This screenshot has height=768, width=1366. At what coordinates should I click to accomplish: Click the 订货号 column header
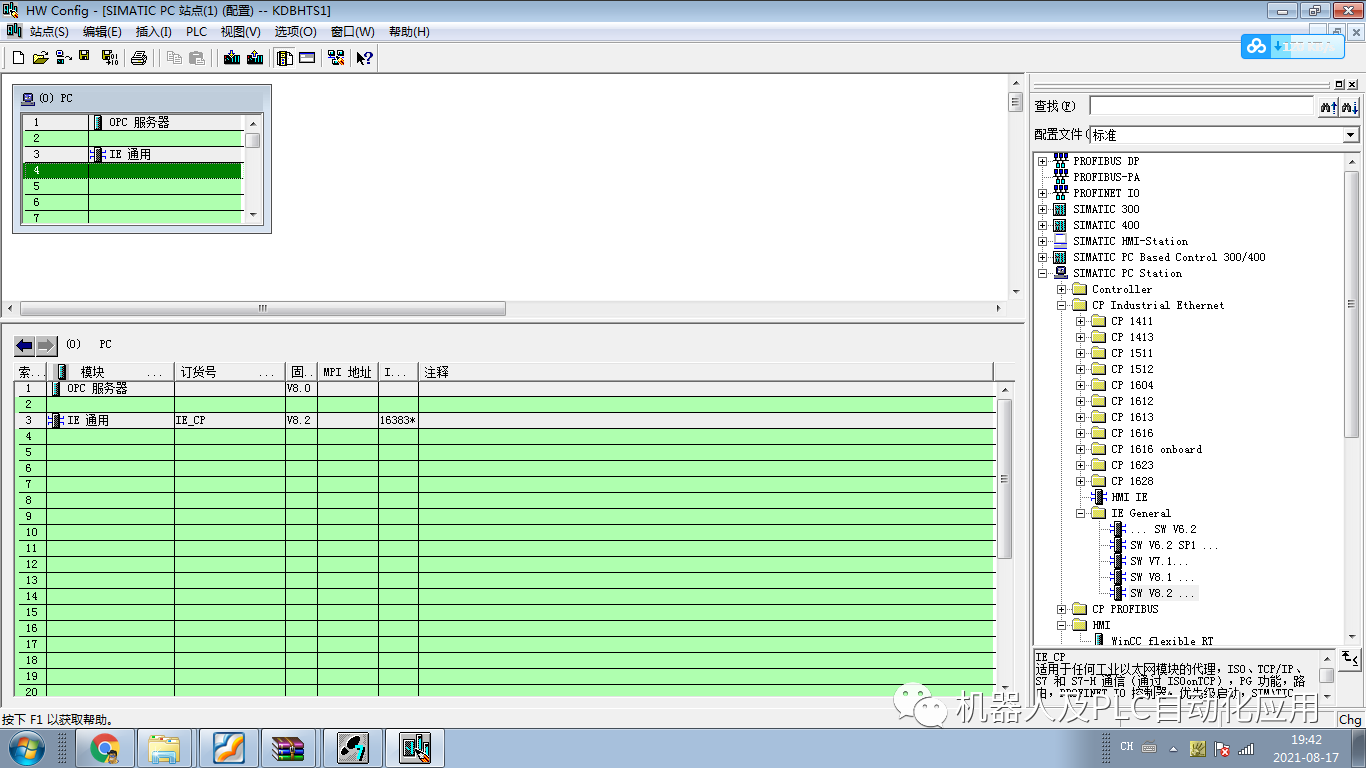pyautogui.click(x=230, y=372)
